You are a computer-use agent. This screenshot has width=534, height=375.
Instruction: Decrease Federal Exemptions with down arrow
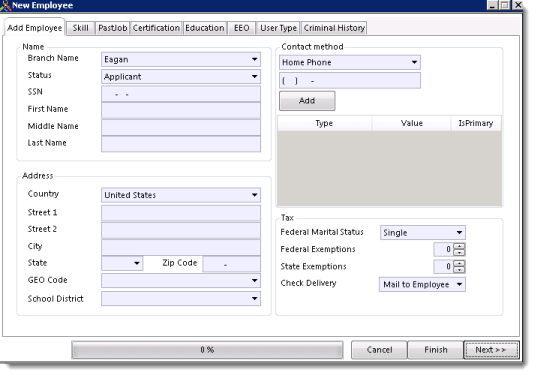(459, 253)
